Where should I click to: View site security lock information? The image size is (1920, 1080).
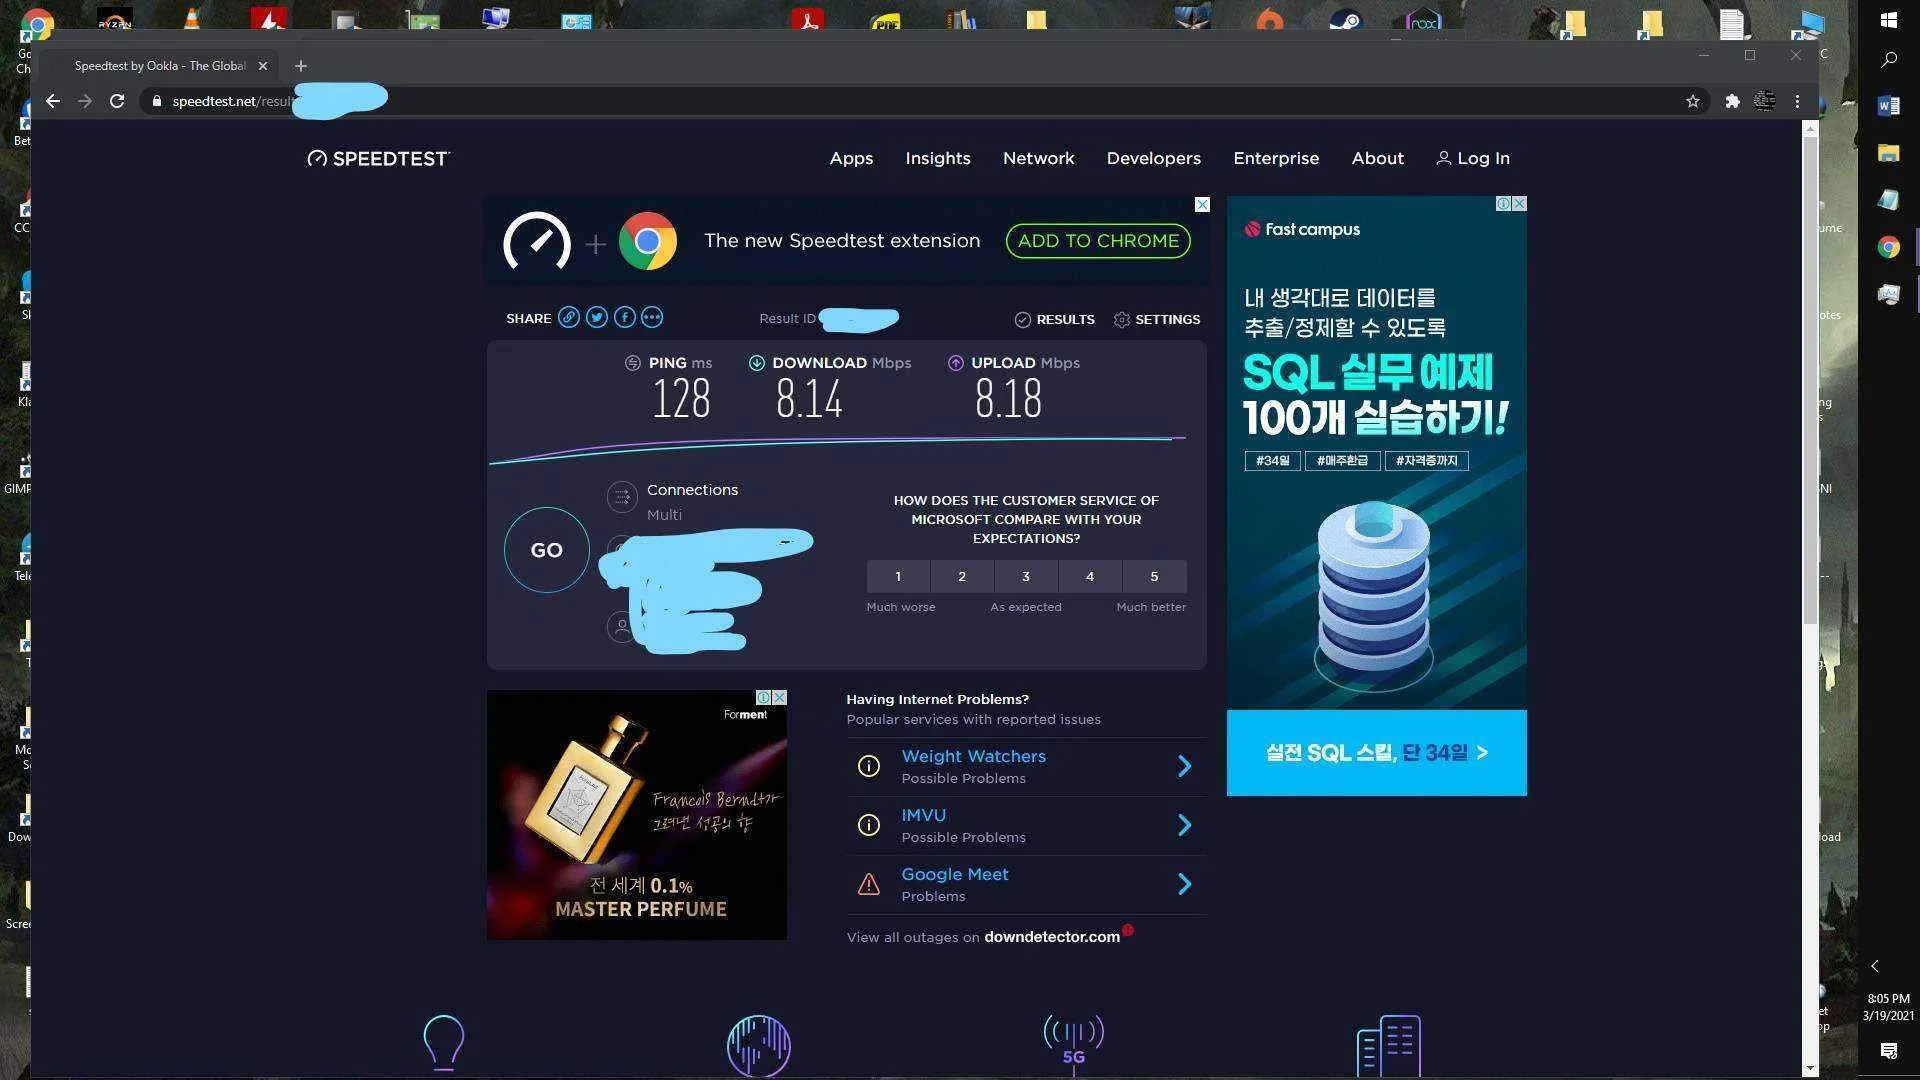click(x=156, y=101)
